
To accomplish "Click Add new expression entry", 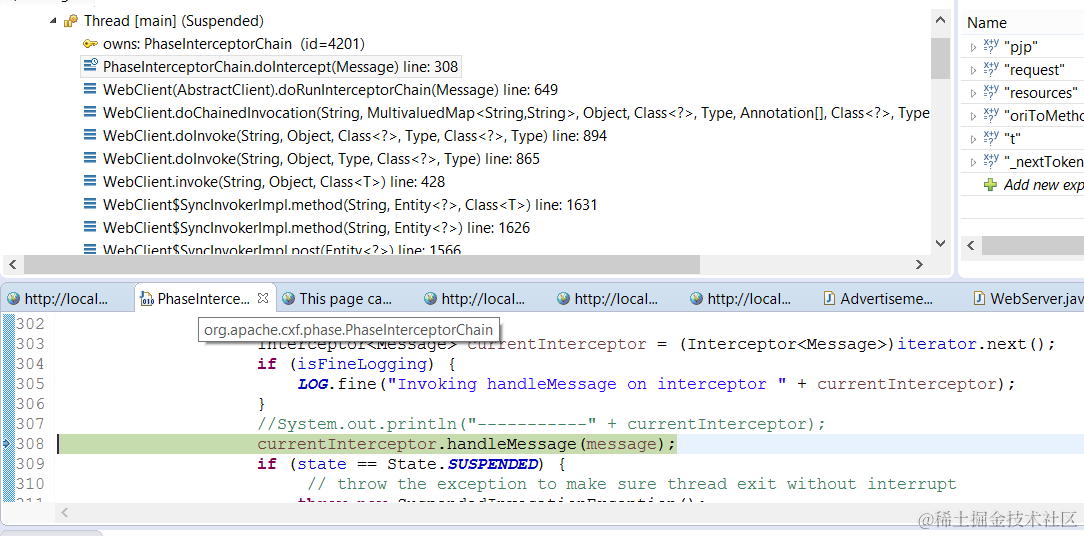I will [1043, 185].
